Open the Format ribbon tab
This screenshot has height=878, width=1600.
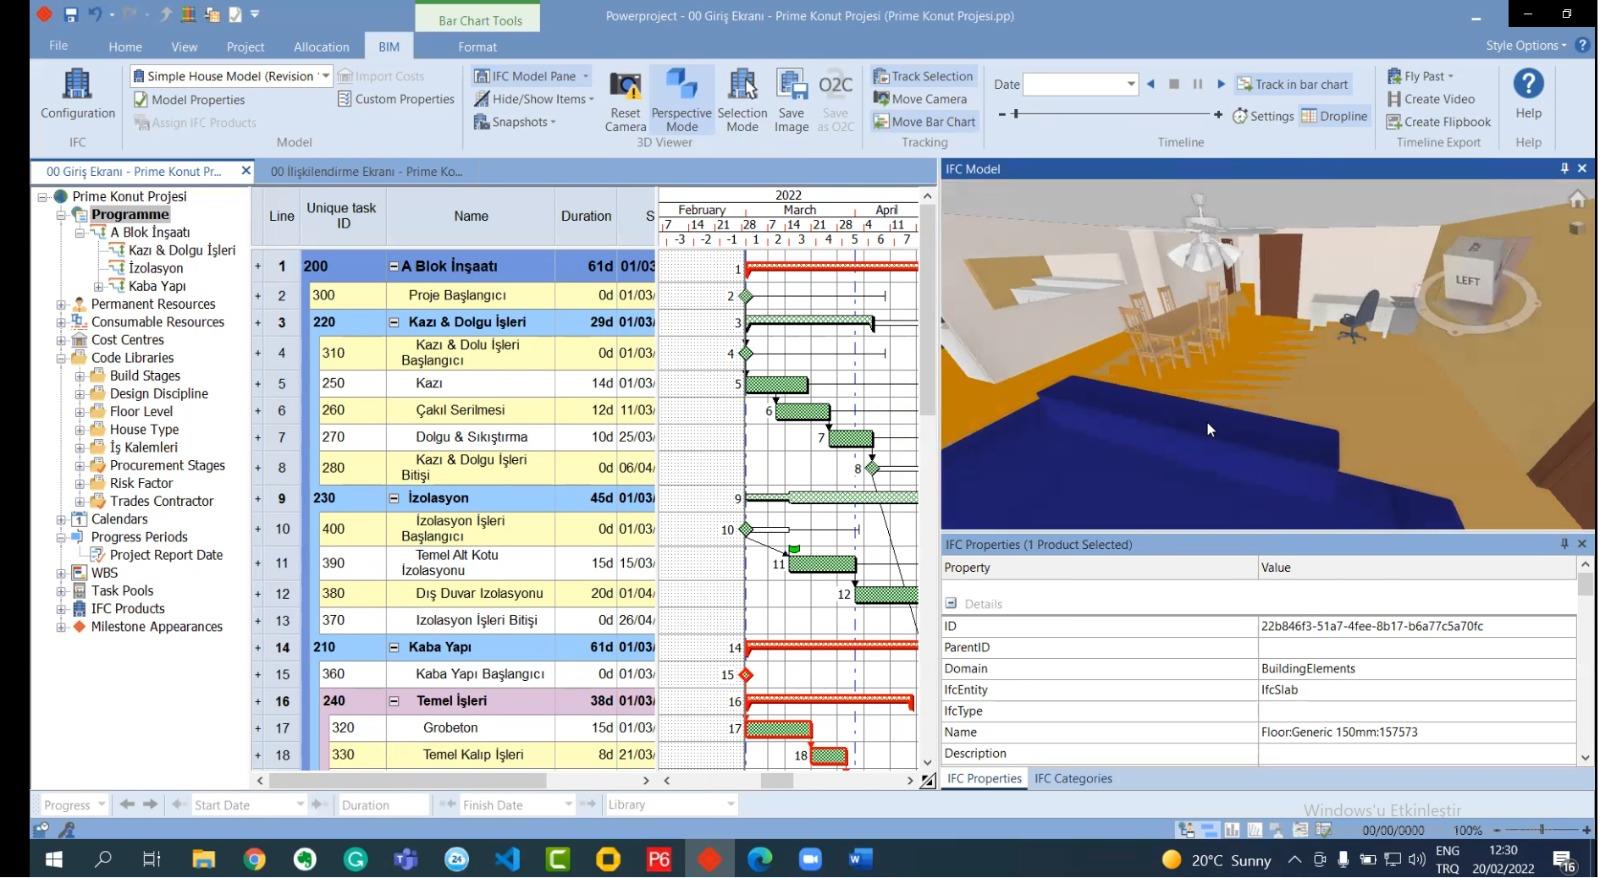coord(477,47)
